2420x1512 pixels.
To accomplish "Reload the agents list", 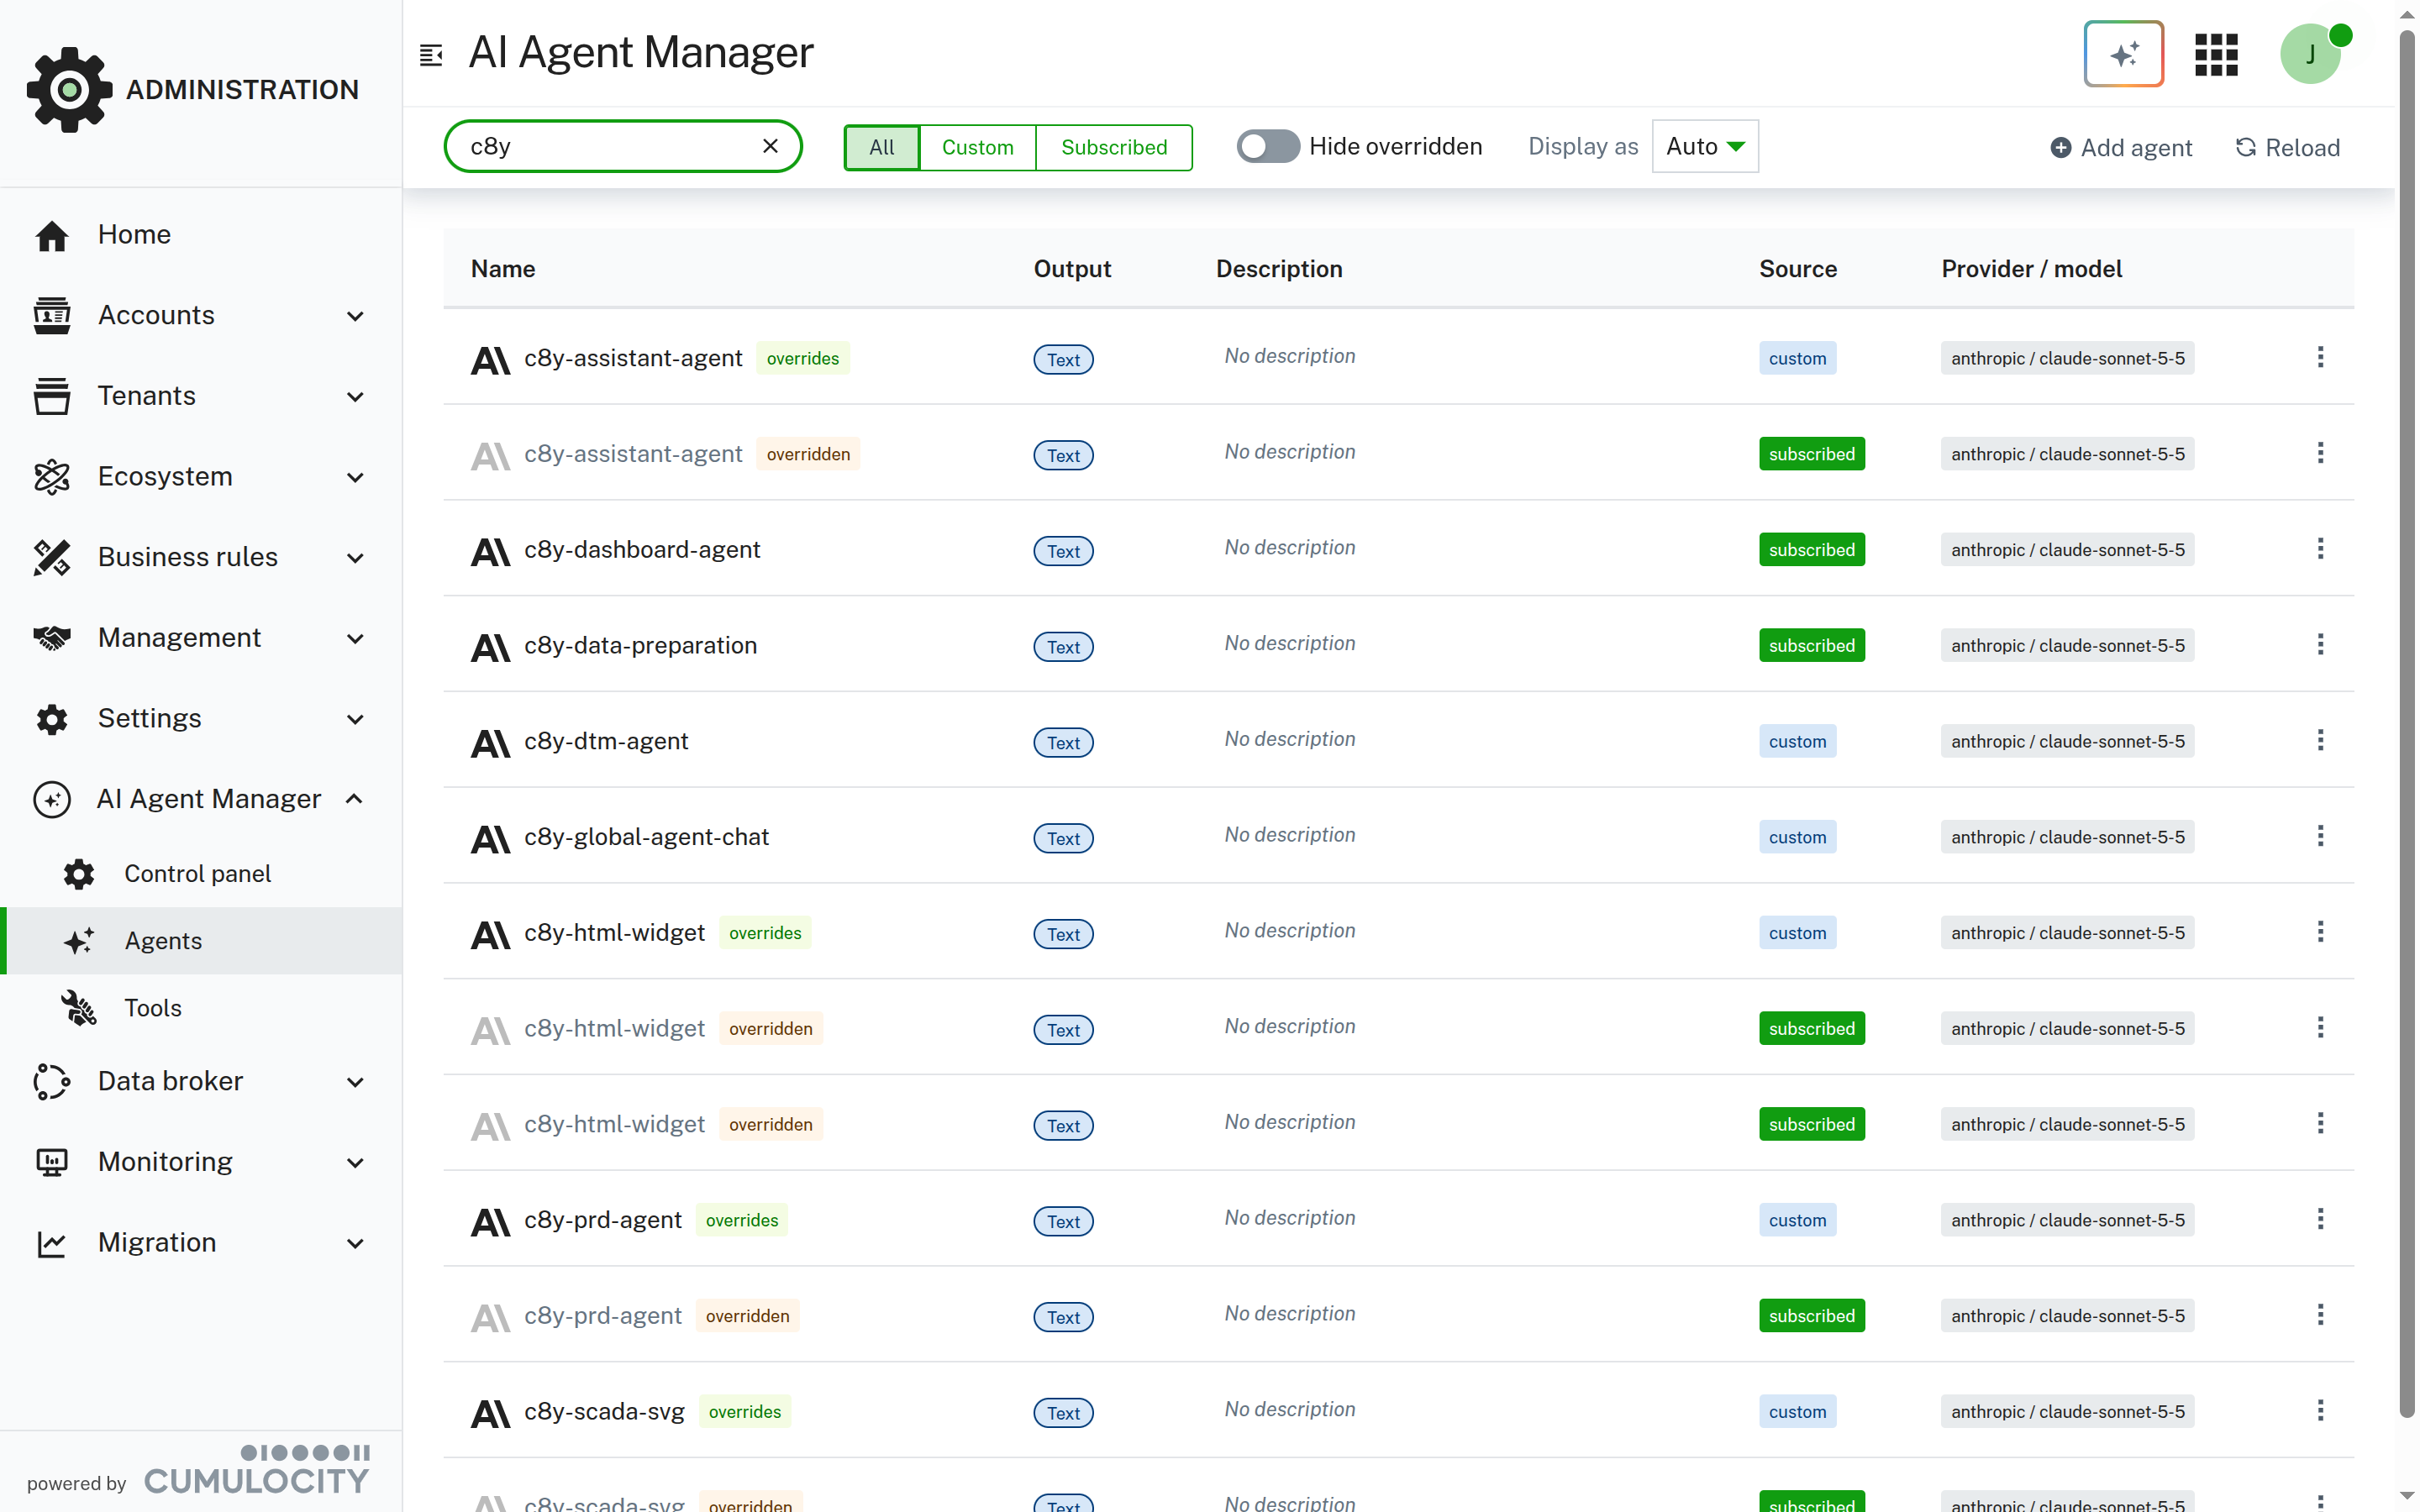I will click(2287, 147).
